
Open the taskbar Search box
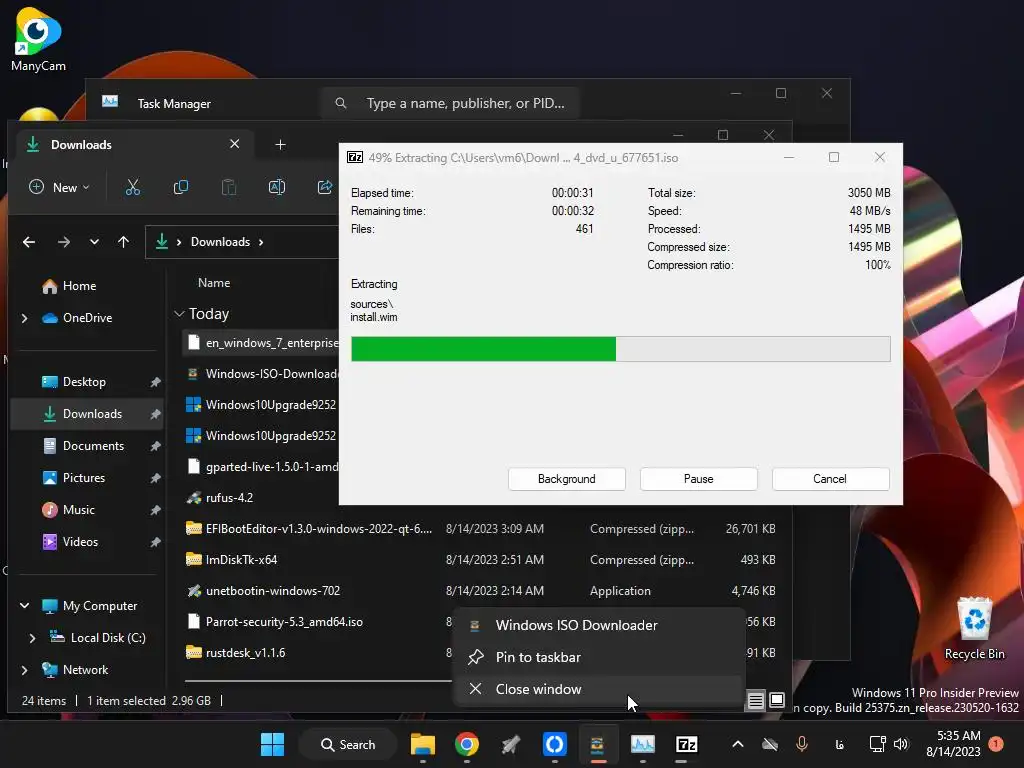(x=347, y=744)
